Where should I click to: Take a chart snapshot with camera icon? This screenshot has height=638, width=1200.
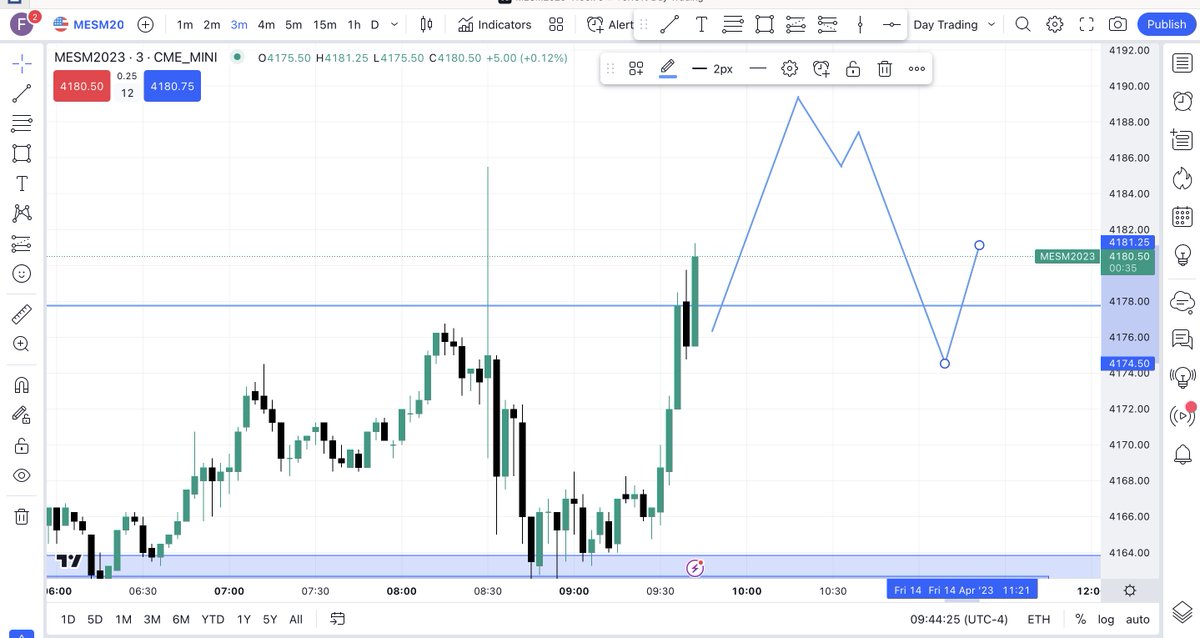tap(1118, 24)
